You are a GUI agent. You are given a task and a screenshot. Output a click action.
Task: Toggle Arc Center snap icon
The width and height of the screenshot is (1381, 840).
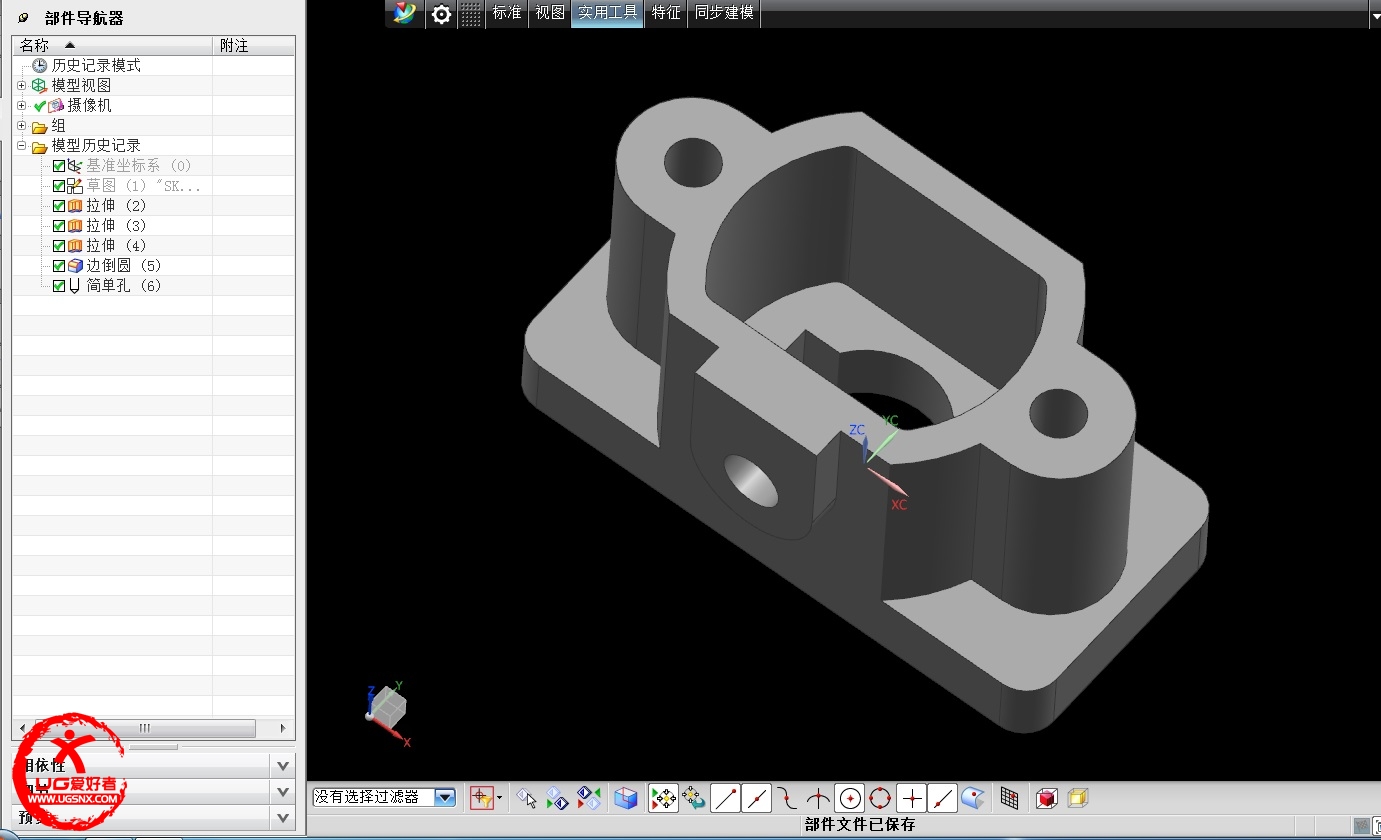850,798
